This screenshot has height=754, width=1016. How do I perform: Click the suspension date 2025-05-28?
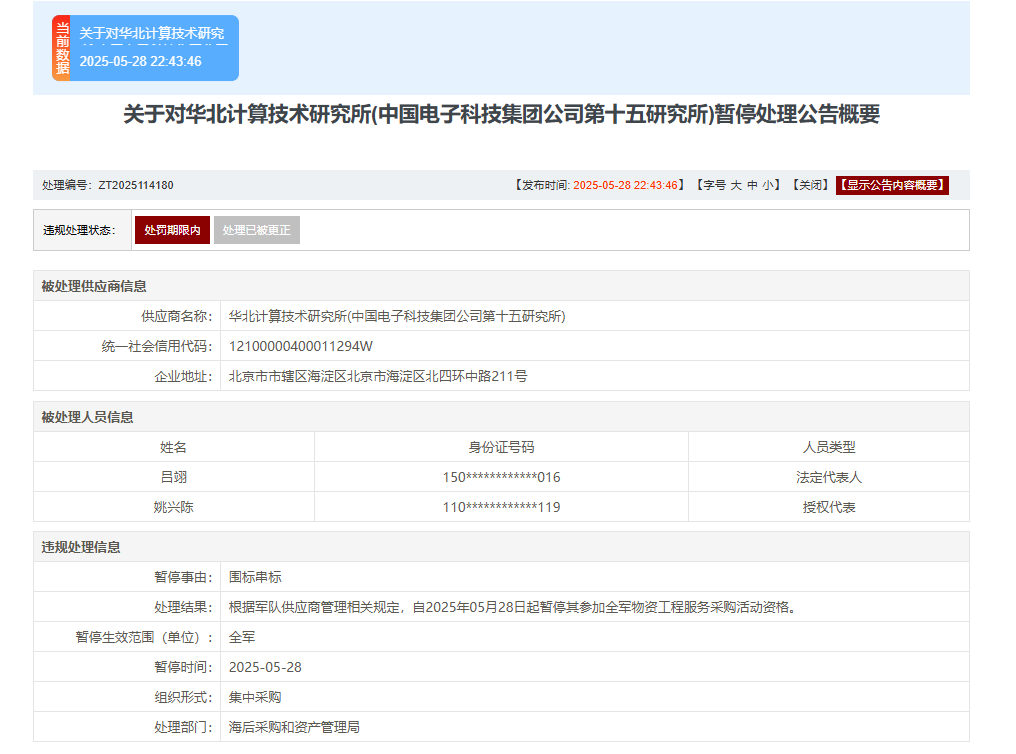tap(265, 667)
